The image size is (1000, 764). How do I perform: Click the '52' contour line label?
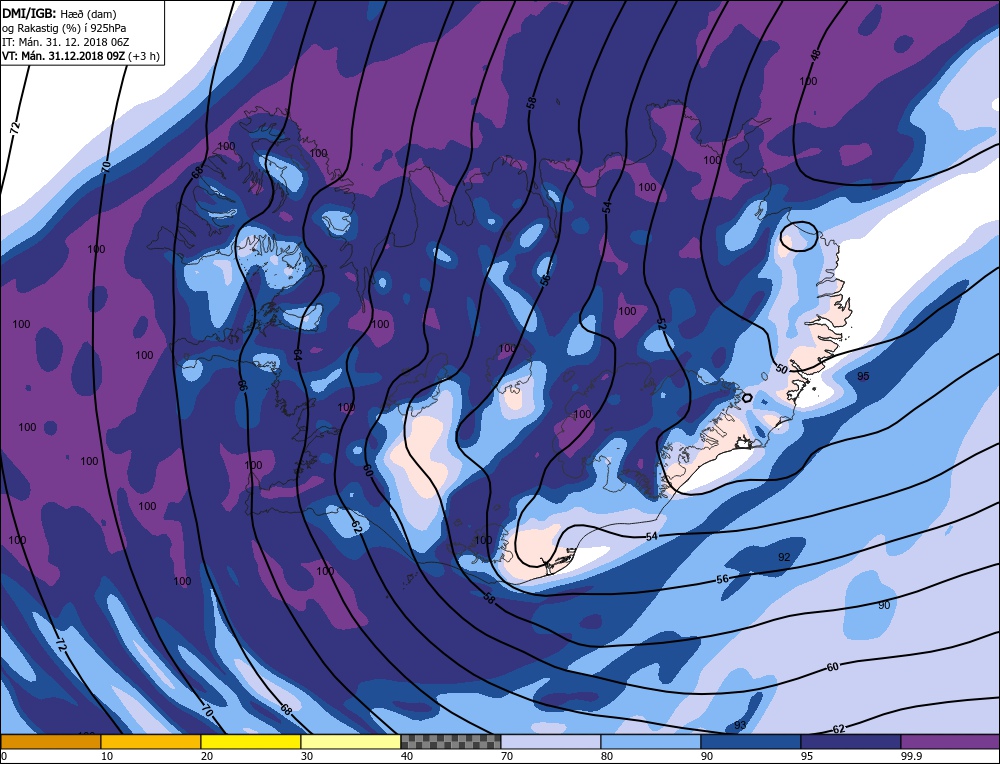point(661,325)
